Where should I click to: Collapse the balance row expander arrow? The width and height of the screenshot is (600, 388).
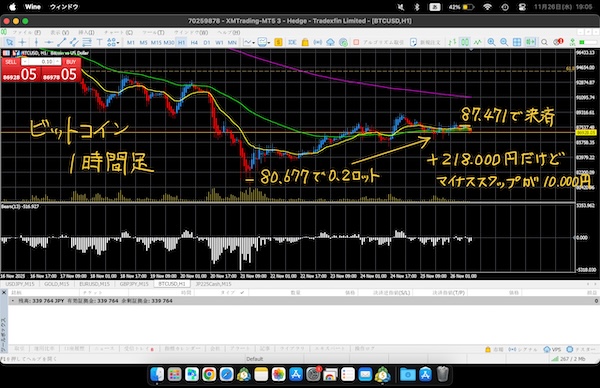pos(13,301)
